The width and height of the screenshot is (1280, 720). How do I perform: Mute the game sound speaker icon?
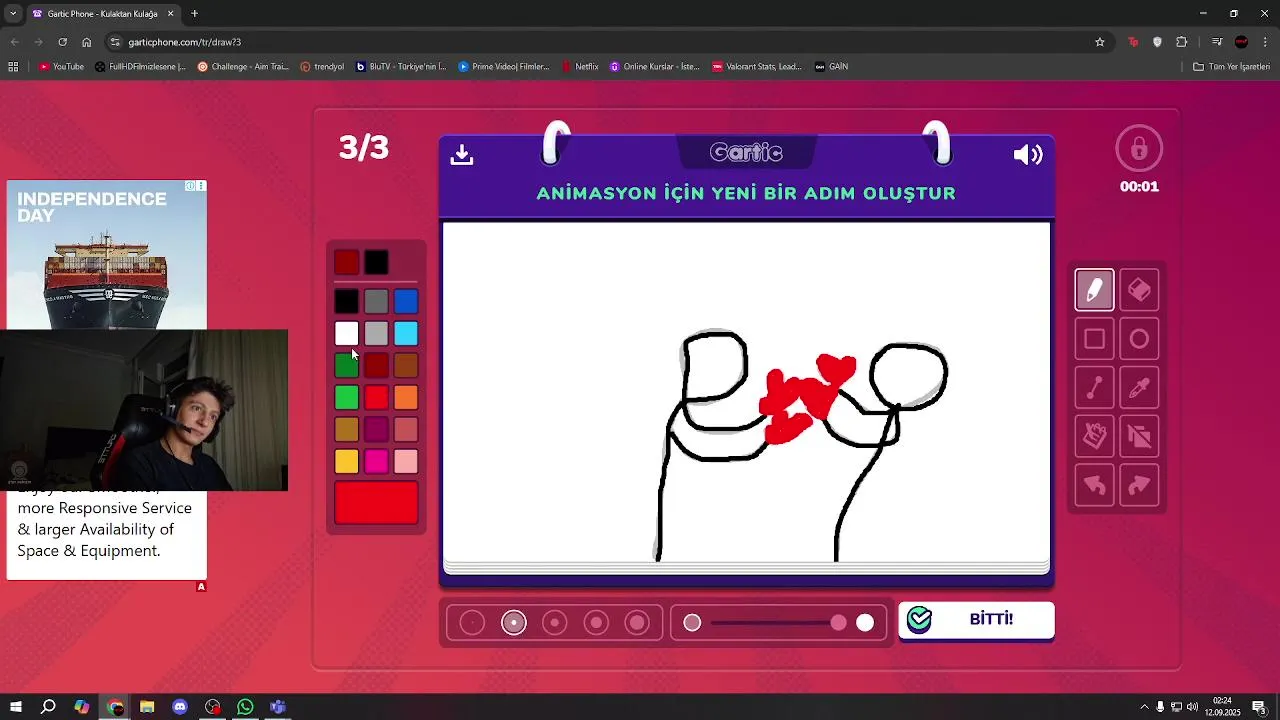pyautogui.click(x=1028, y=154)
